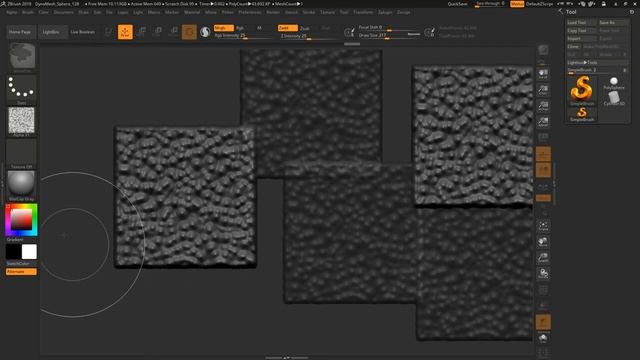640x360 pixels.
Task: Click the Clone button
Action: (573, 47)
